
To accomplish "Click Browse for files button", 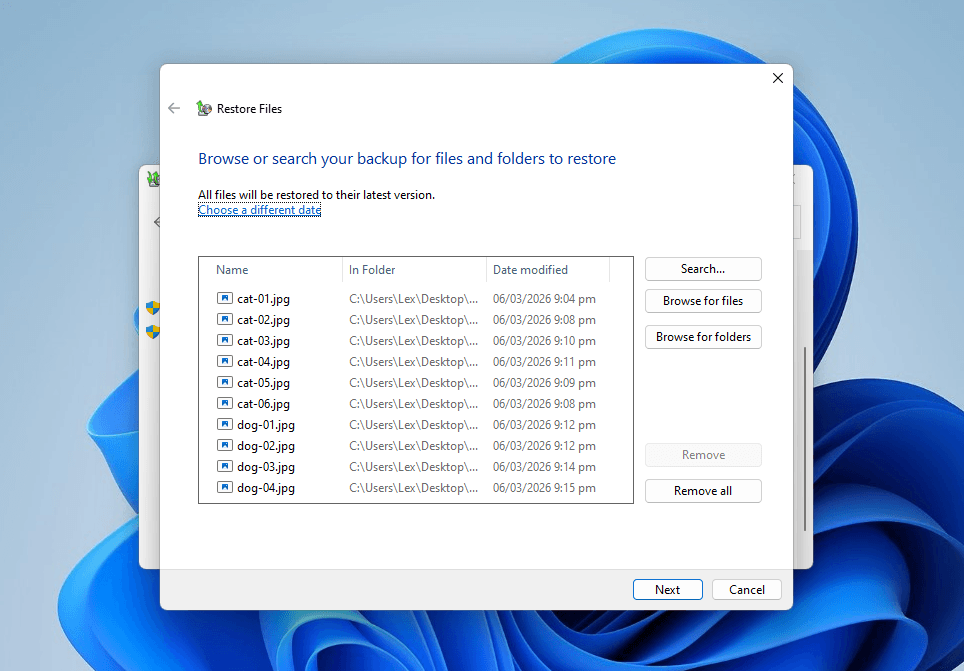I will pos(703,301).
